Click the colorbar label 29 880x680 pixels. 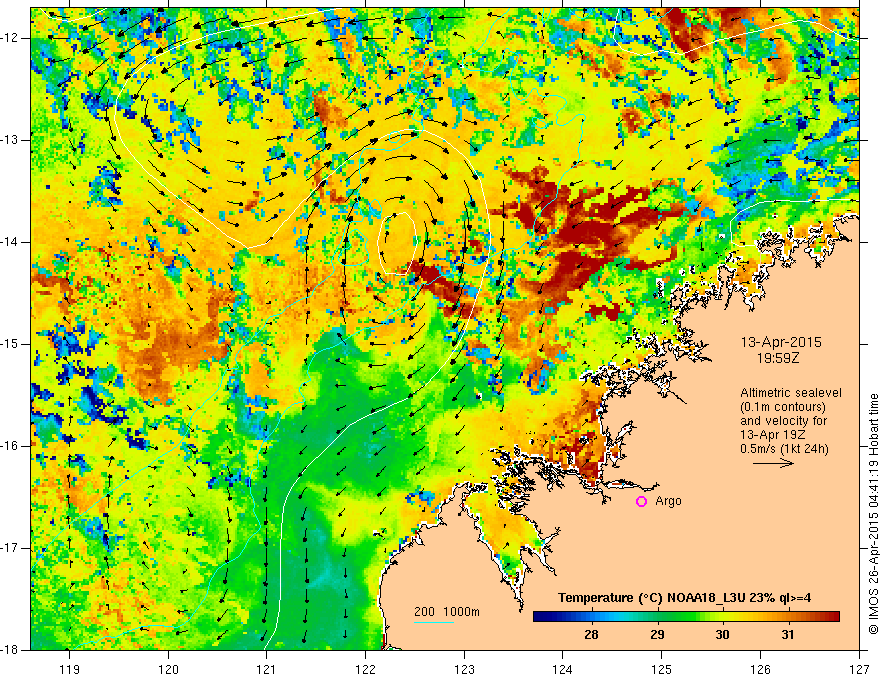(657, 635)
